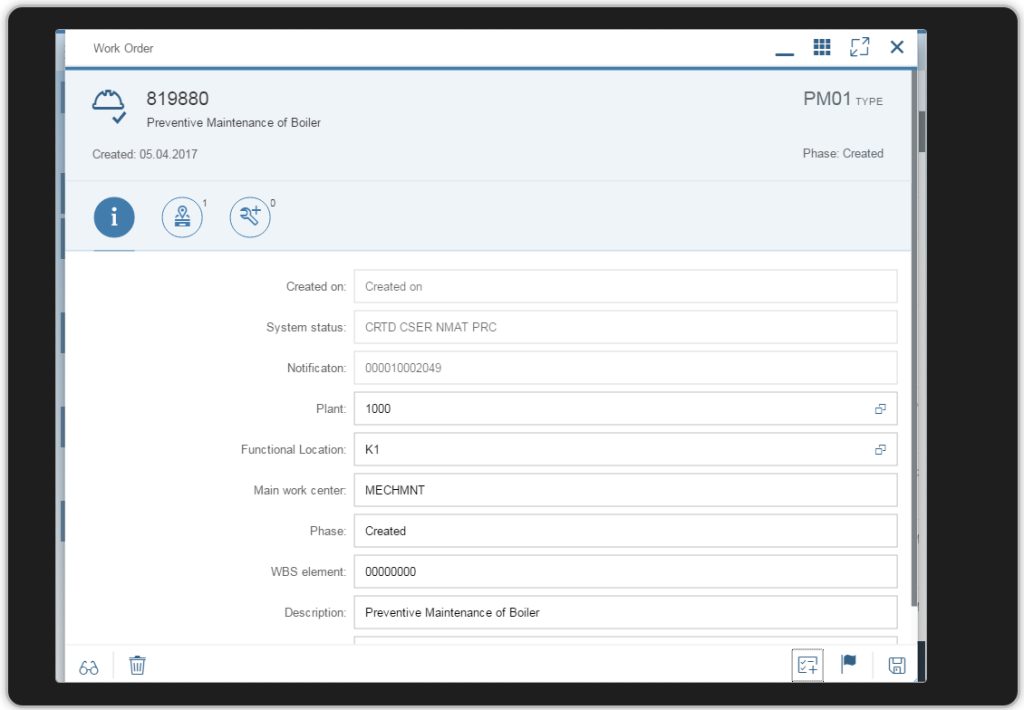Image resolution: width=1024 pixels, height=710 pixels.
Task: Click the Description input field
Action: pyautogui.click(x=626, y=612)
